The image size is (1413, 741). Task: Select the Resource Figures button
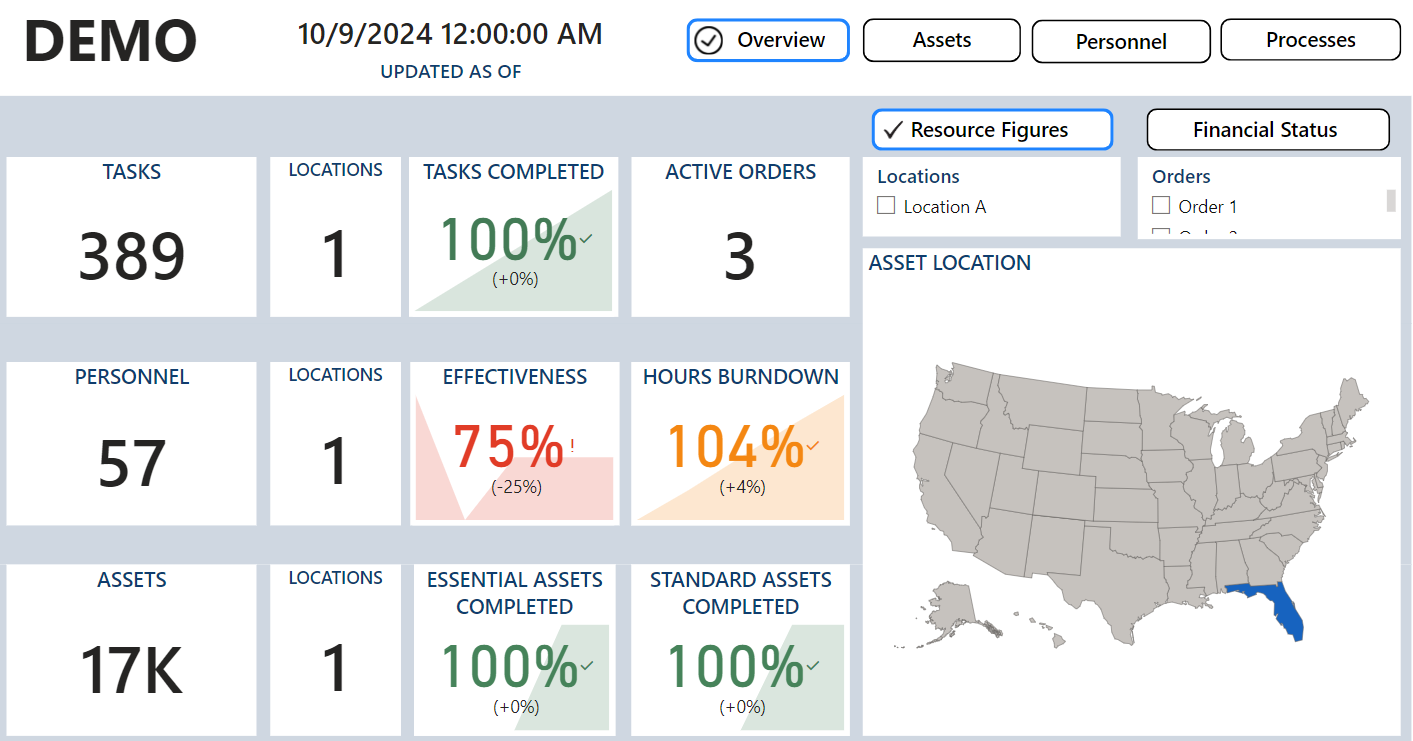(x=991, y=130)
